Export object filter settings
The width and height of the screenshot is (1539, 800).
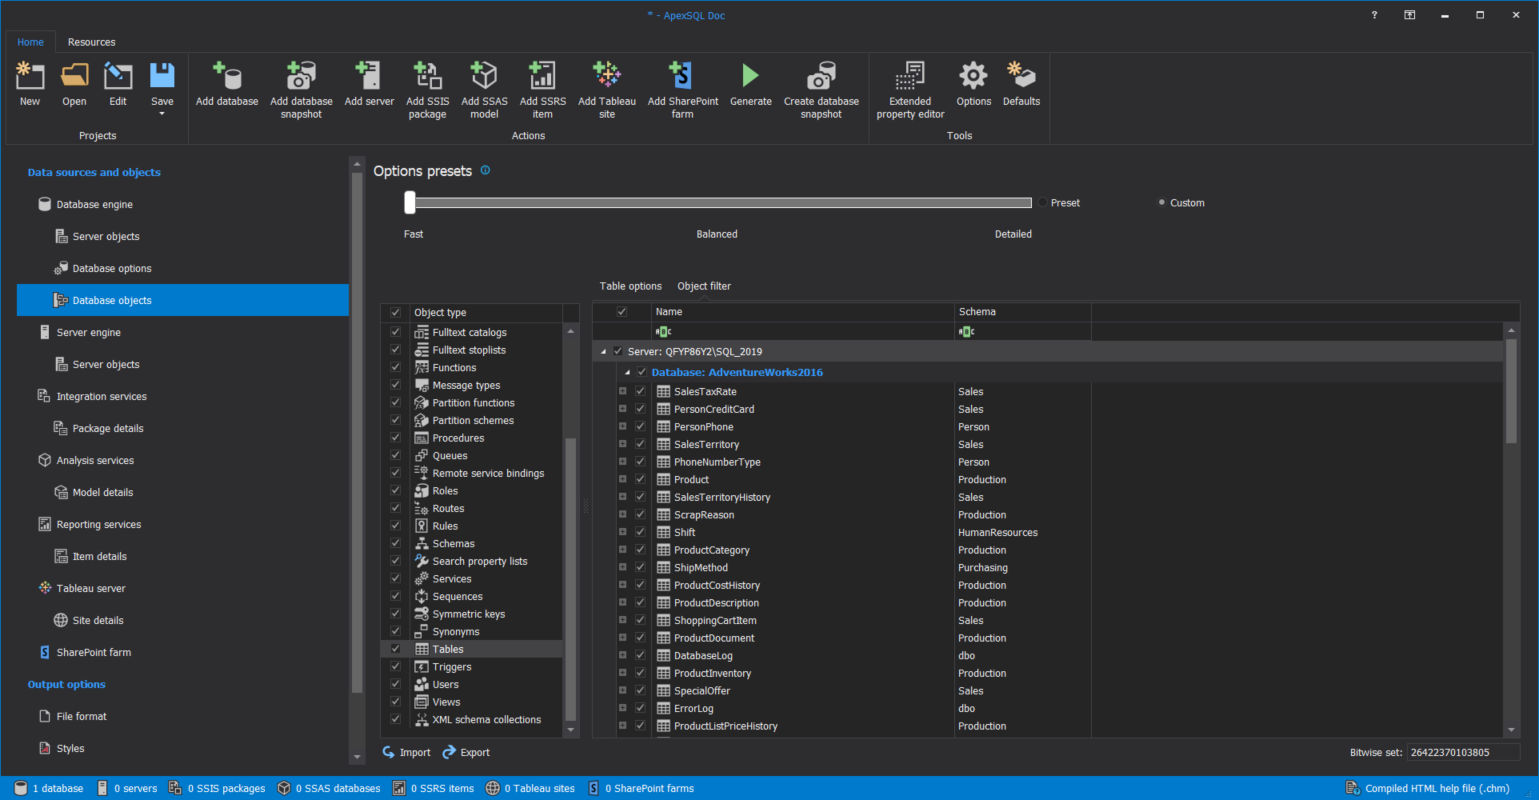click(466, 753)
